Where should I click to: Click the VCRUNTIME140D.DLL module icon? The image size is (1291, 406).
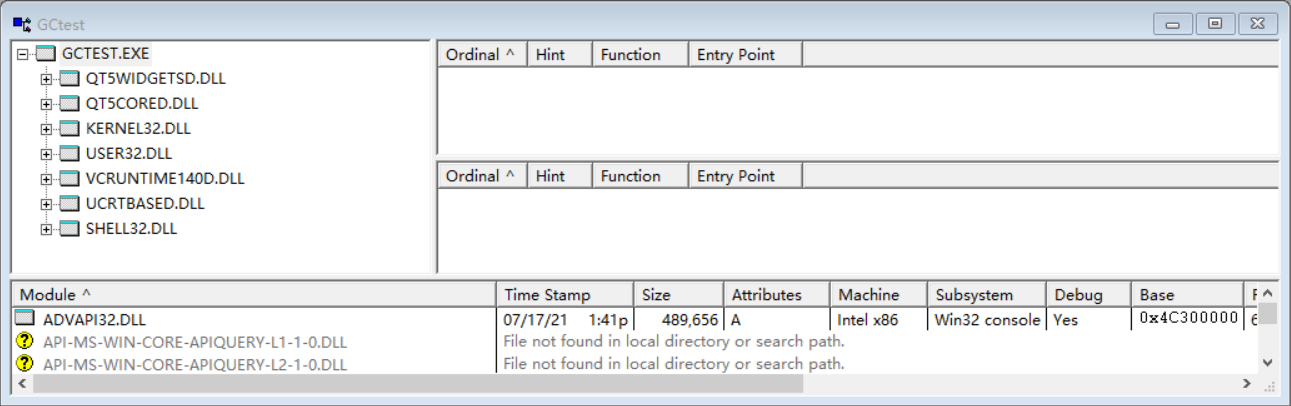click(x=69, y=178)
